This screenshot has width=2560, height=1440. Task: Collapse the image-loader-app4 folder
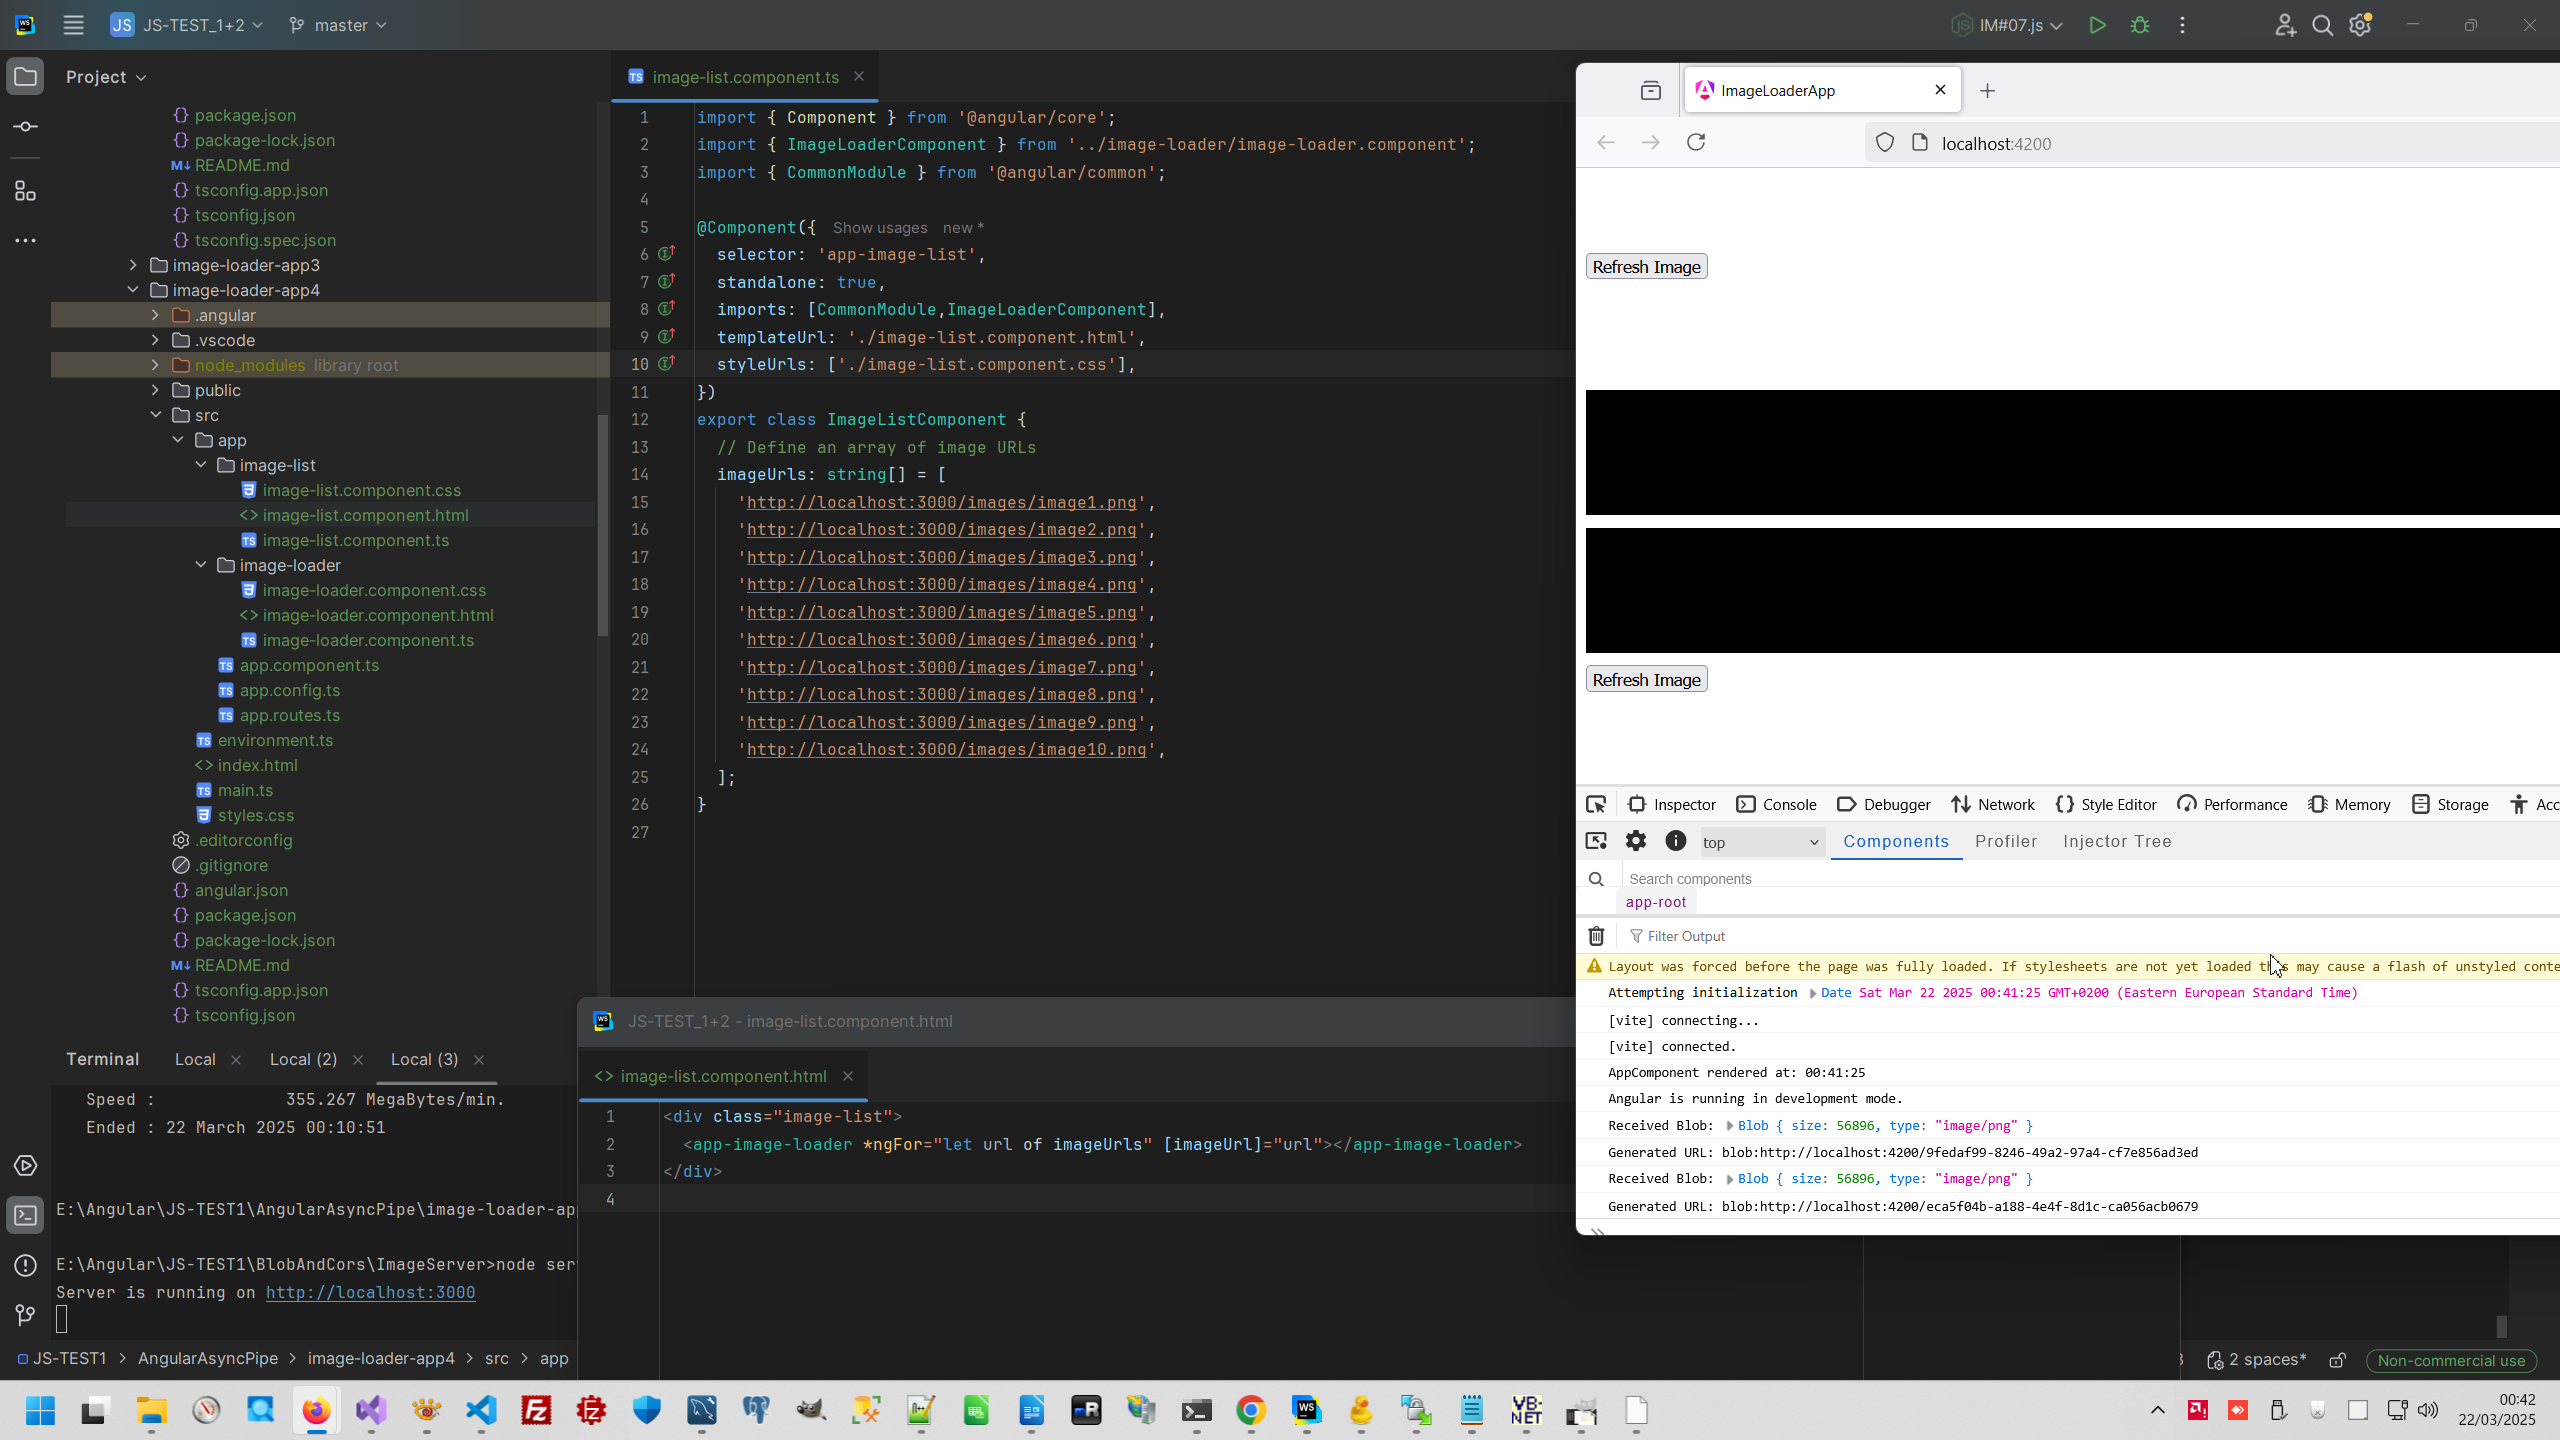[x=133, y=290]
